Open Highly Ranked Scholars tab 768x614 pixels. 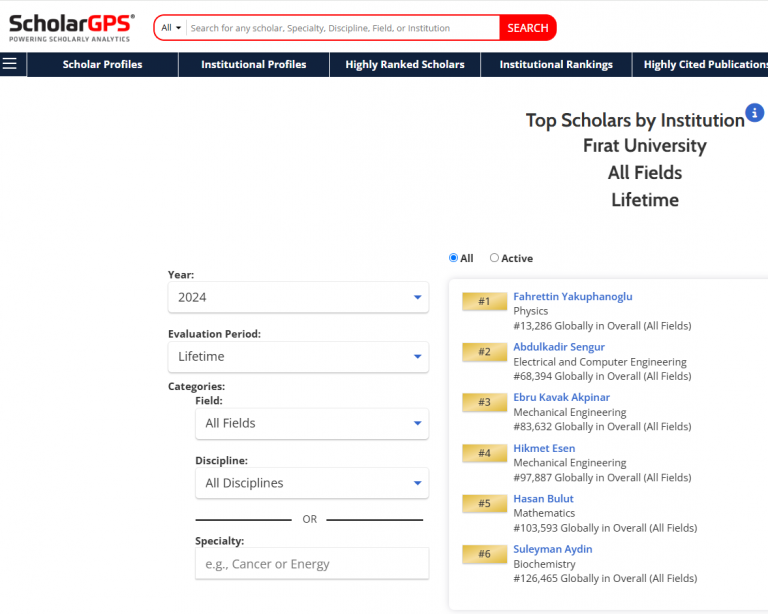pyautogui.click(x=405, y=65)
